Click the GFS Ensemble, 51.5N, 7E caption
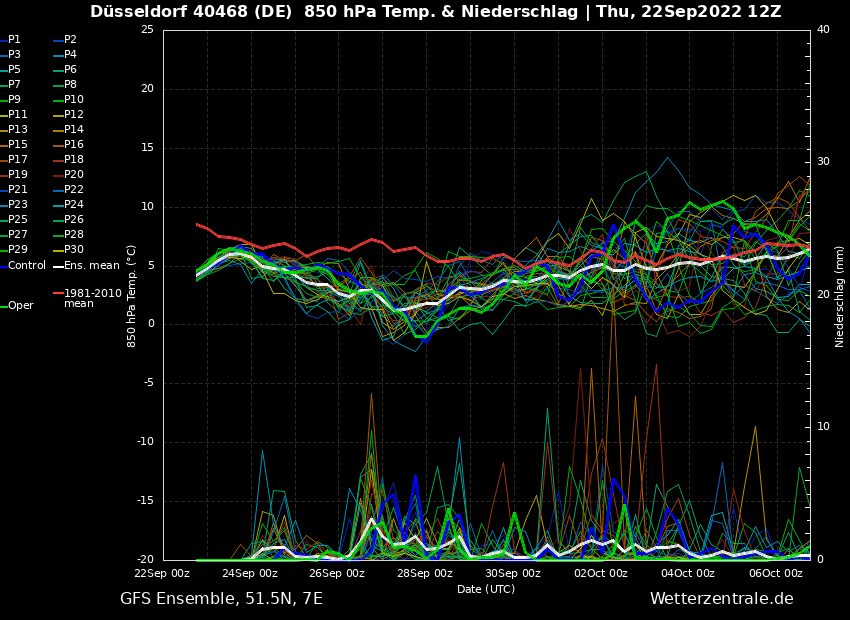The height and width of the screenshot is (620, 850). (x=221, y=599)
